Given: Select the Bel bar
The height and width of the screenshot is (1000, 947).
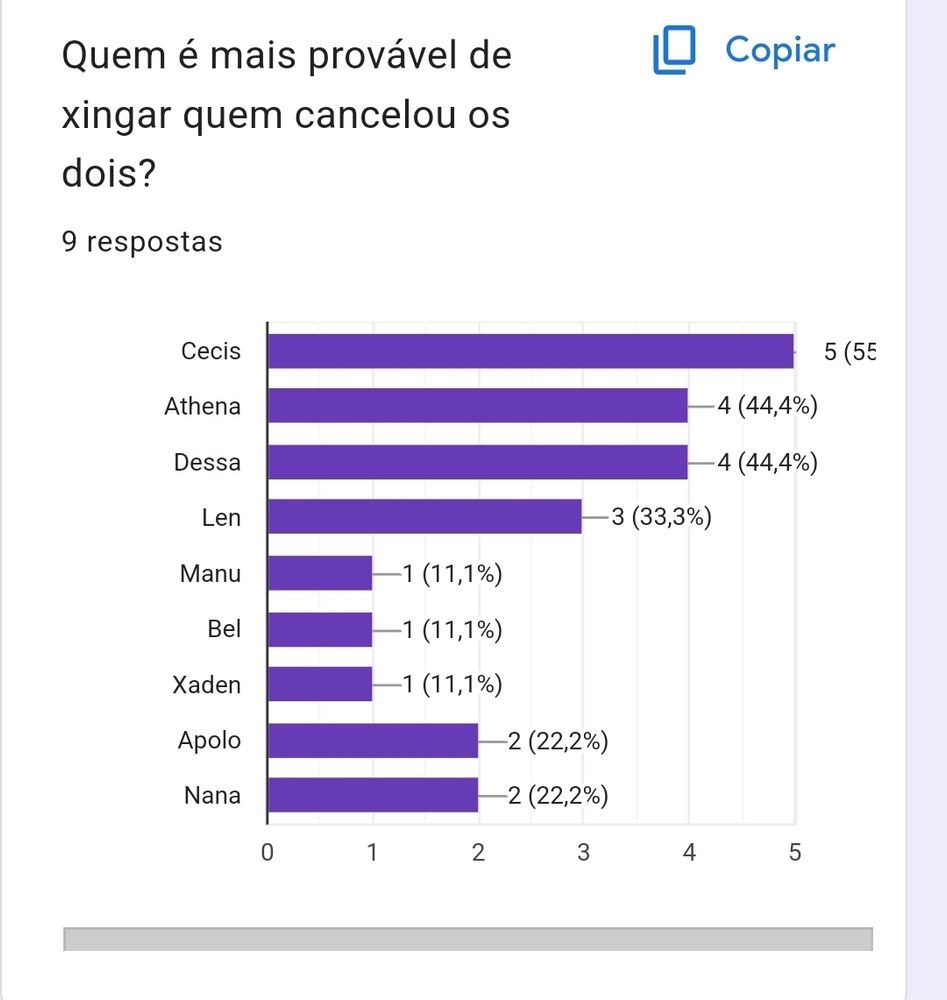Looking at the screenshot, I should pyautogui.click(x=320, y=630).
